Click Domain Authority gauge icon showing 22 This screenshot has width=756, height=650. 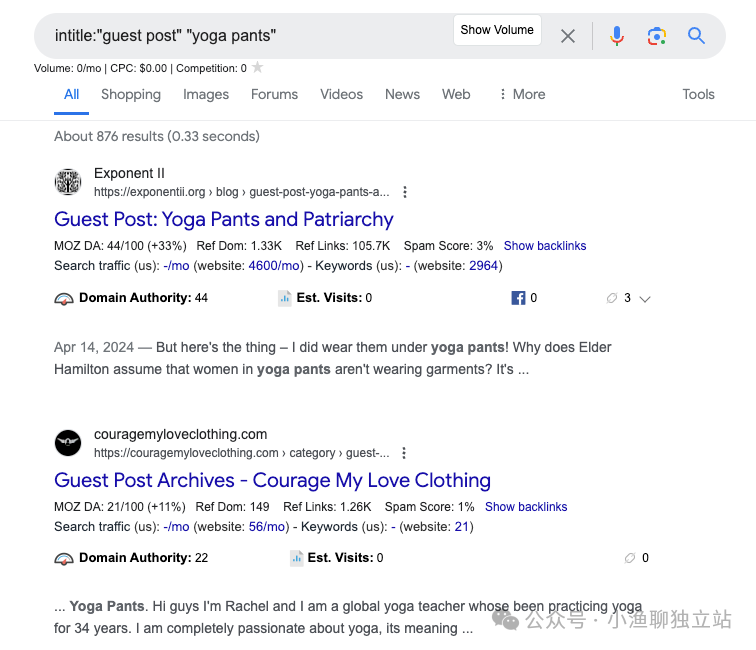[x=64, y=559]
